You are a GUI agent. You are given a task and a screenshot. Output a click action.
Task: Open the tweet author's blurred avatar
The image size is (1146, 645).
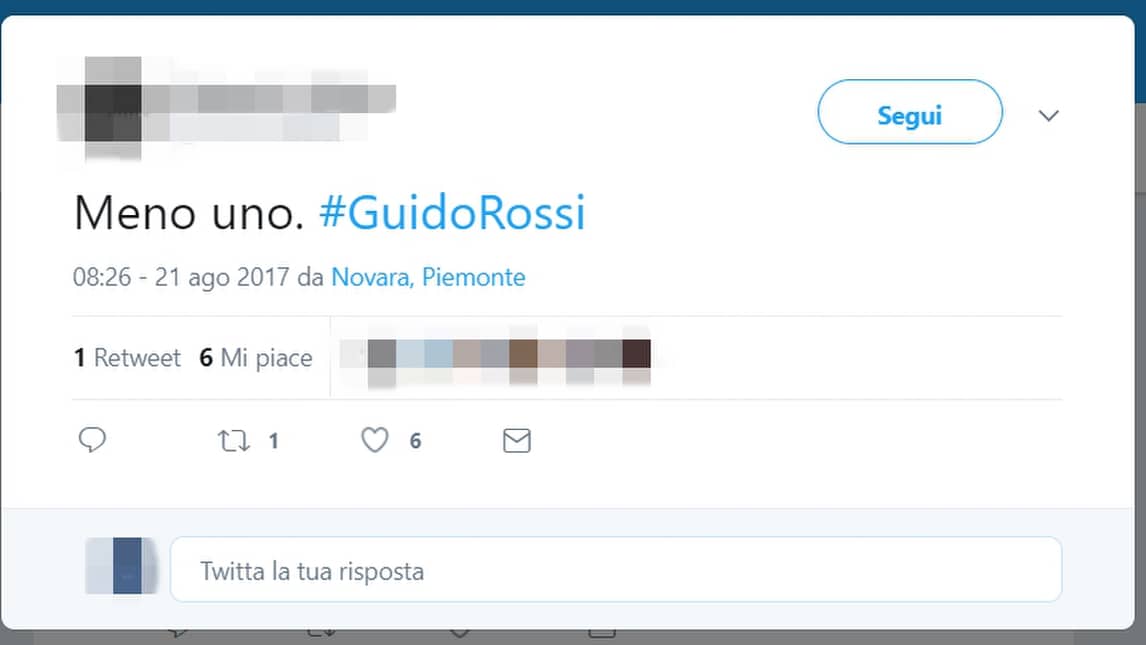pos(113,108)
